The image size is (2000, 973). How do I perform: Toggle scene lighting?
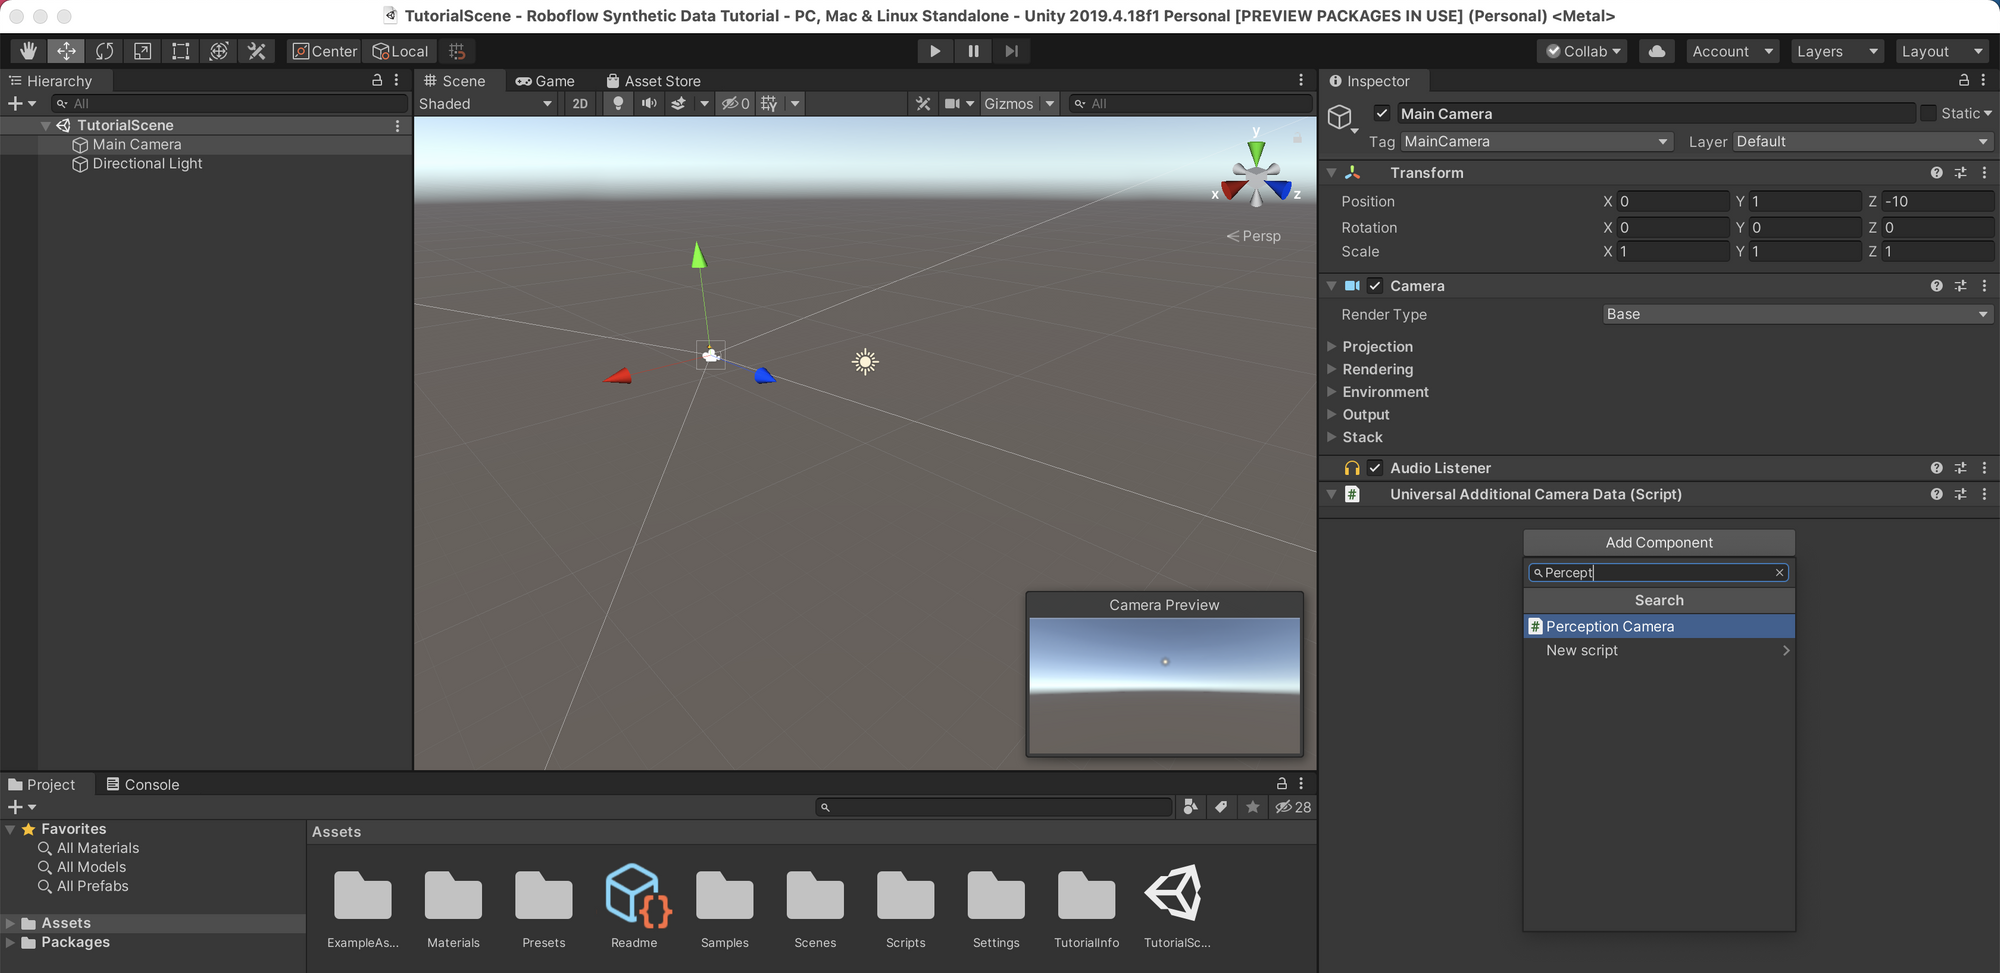point(618,103)
